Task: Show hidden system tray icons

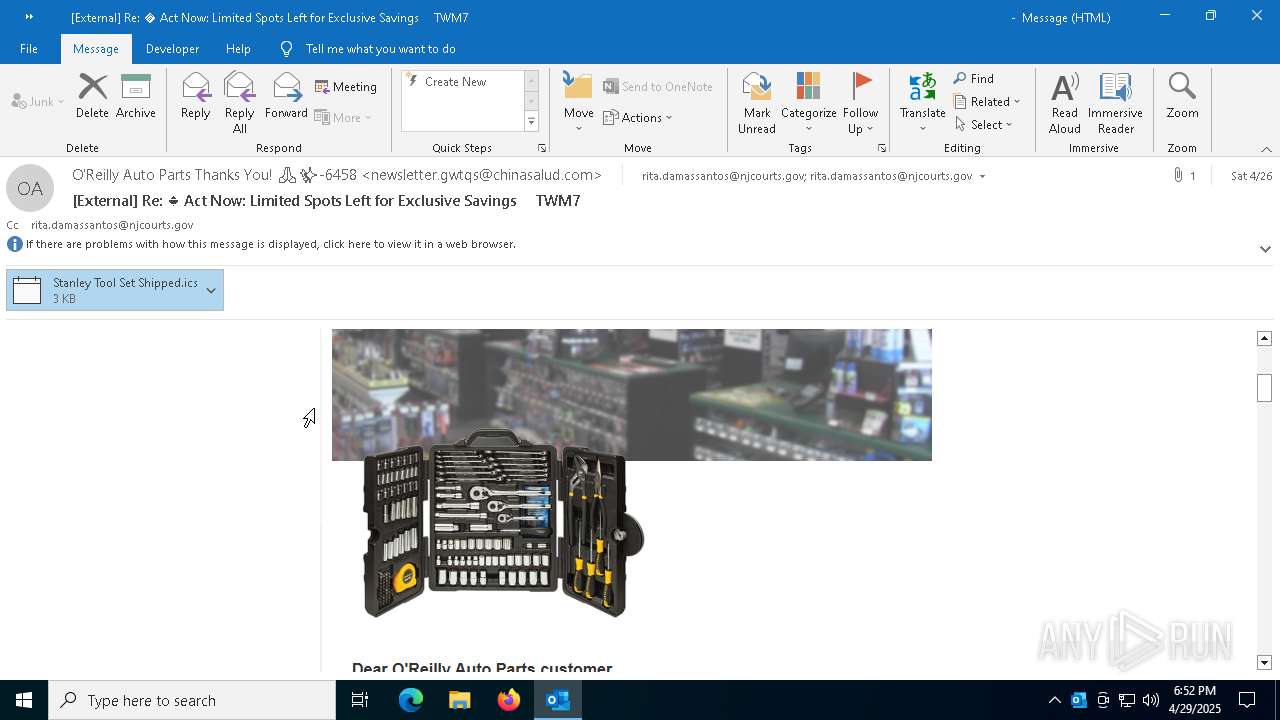Action: (1054, 700)
